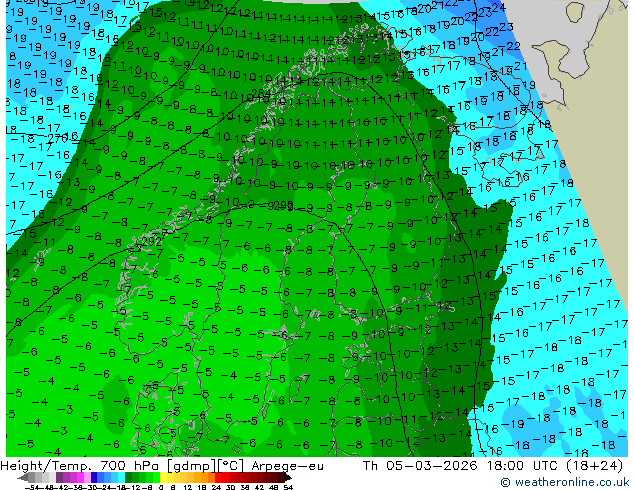This screenshot has height=490, width=634.
Task: Click the 54 legend scale label
Action: pyautogui.click(x=288, y=487)
